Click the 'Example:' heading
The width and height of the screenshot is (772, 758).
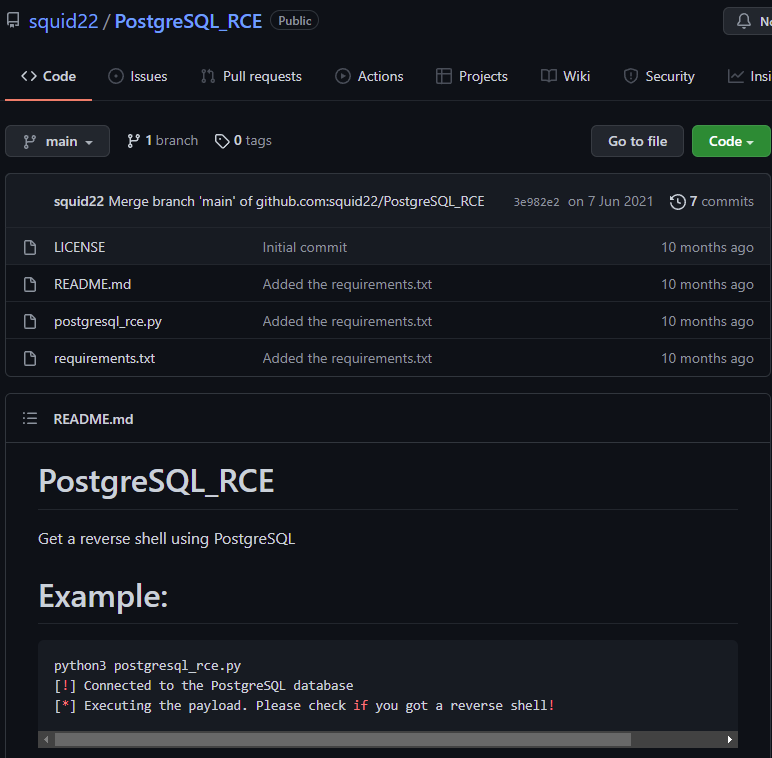click(x=103, y=596)
